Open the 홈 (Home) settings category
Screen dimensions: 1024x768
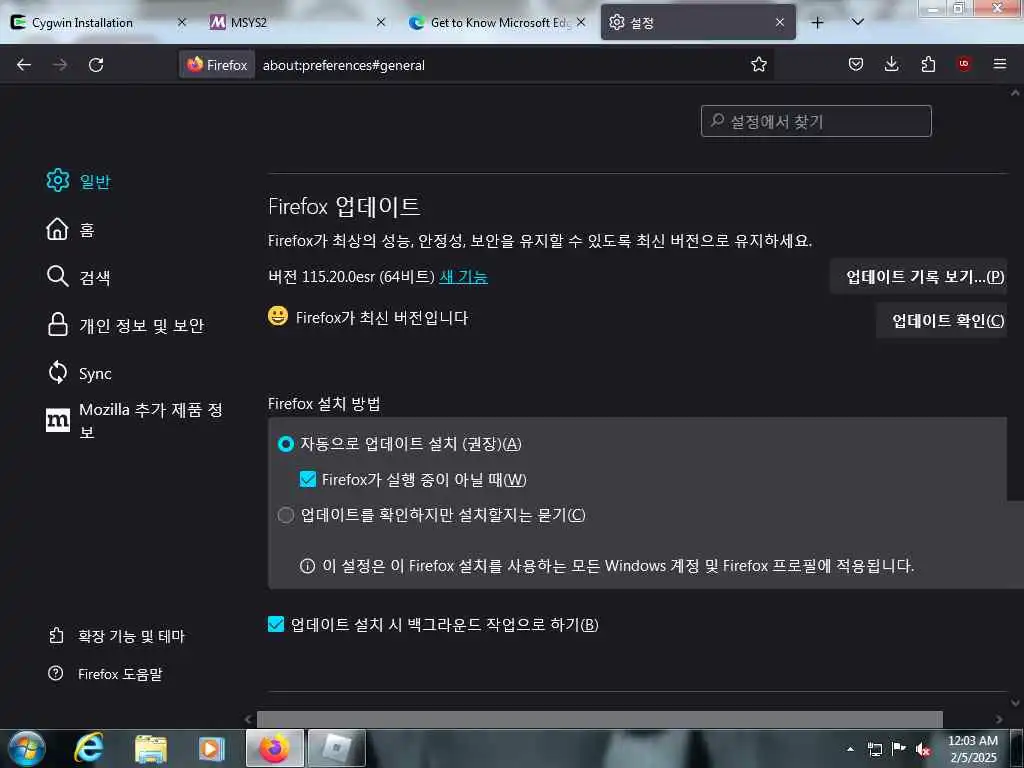[x=71, y=229]
